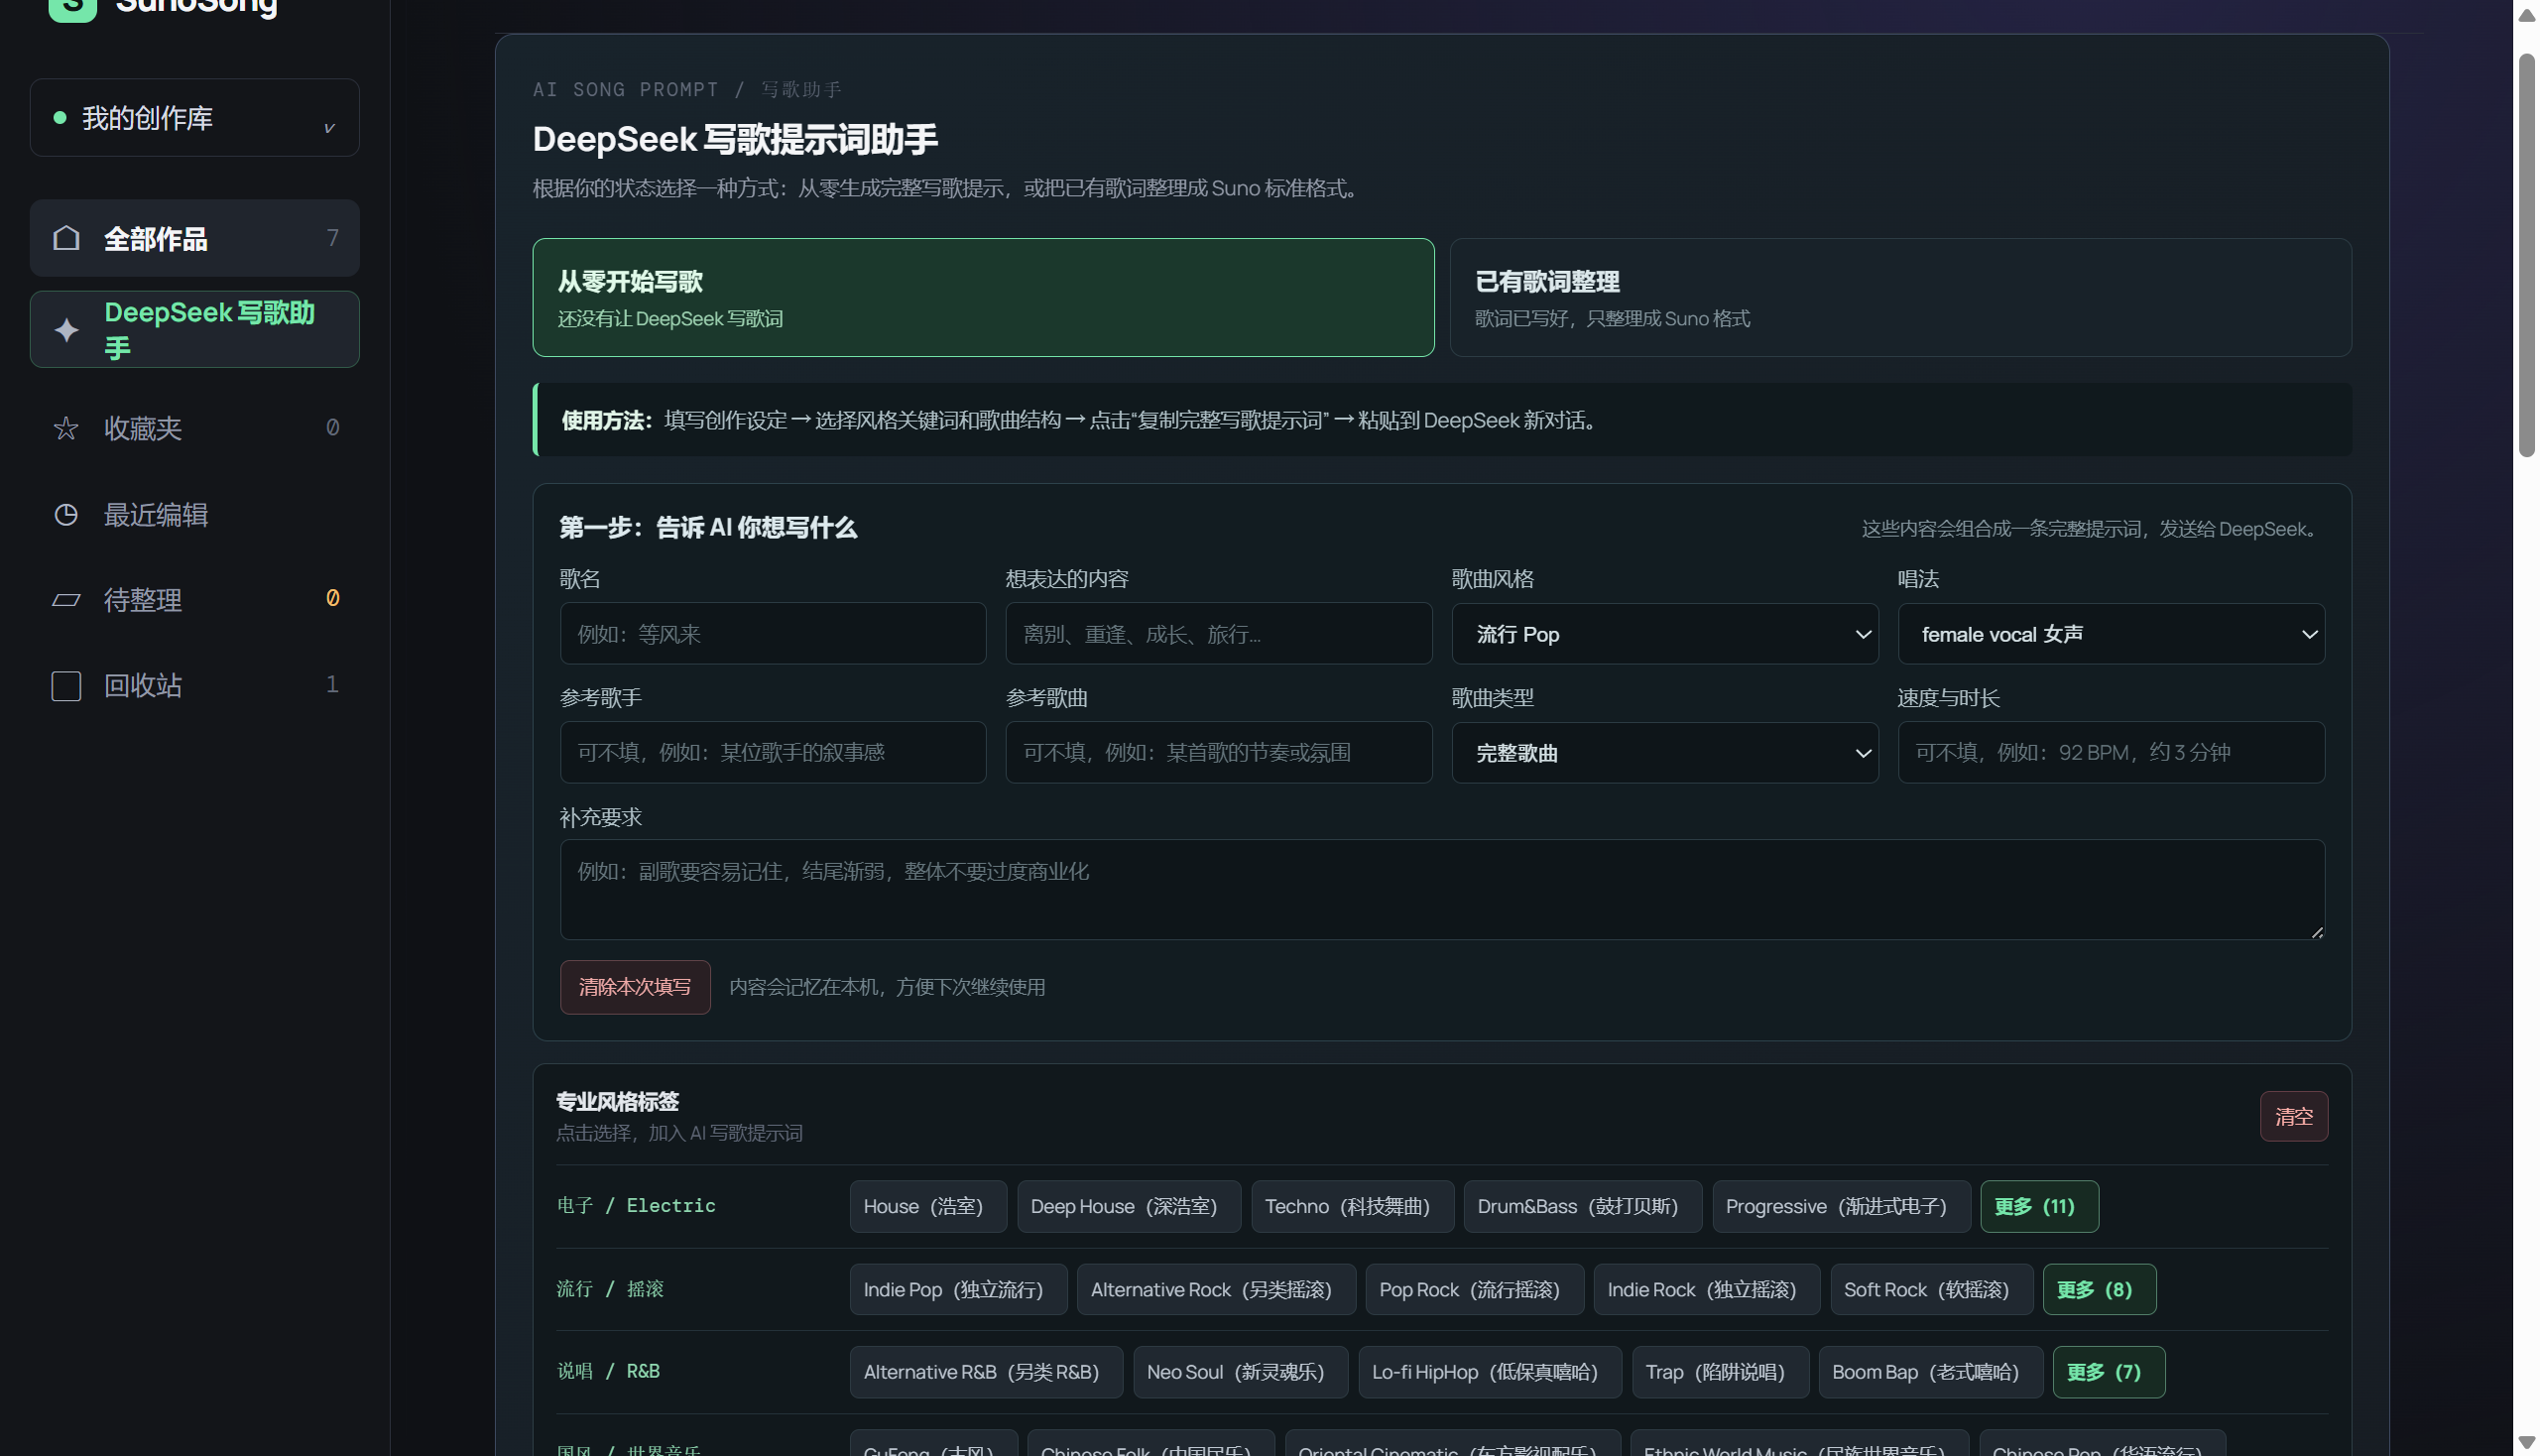The height and width of the screenshot is (1456, 2540).
Task: Click the square icon beside 回收站
Action: tap(66, 686)
